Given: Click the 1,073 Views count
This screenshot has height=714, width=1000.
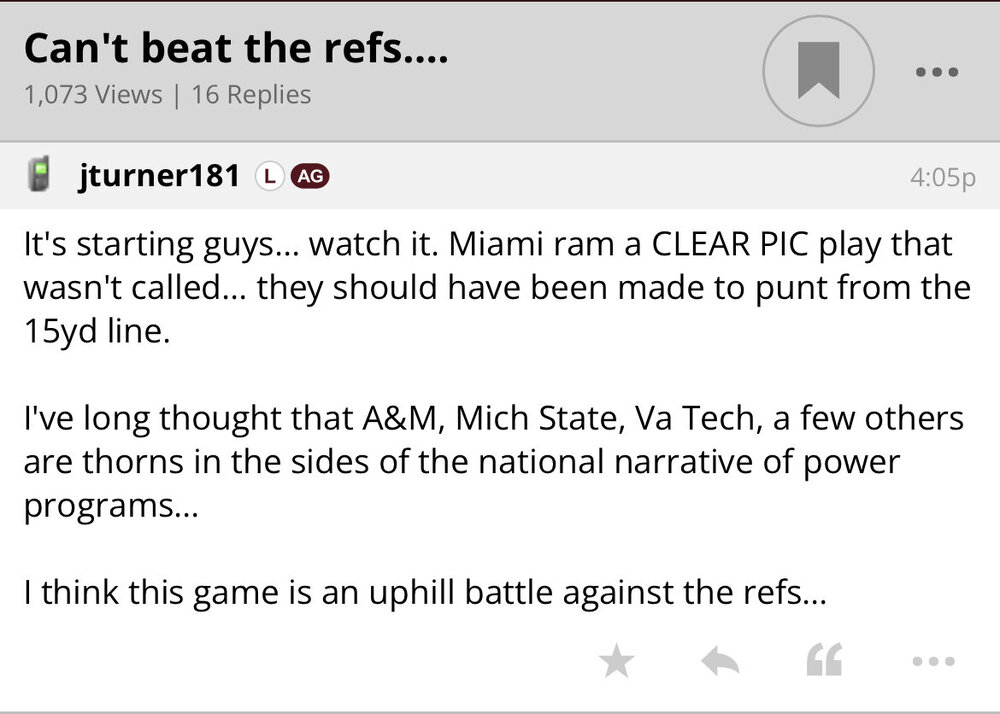Looking at the screenshot, I should 92,95.
